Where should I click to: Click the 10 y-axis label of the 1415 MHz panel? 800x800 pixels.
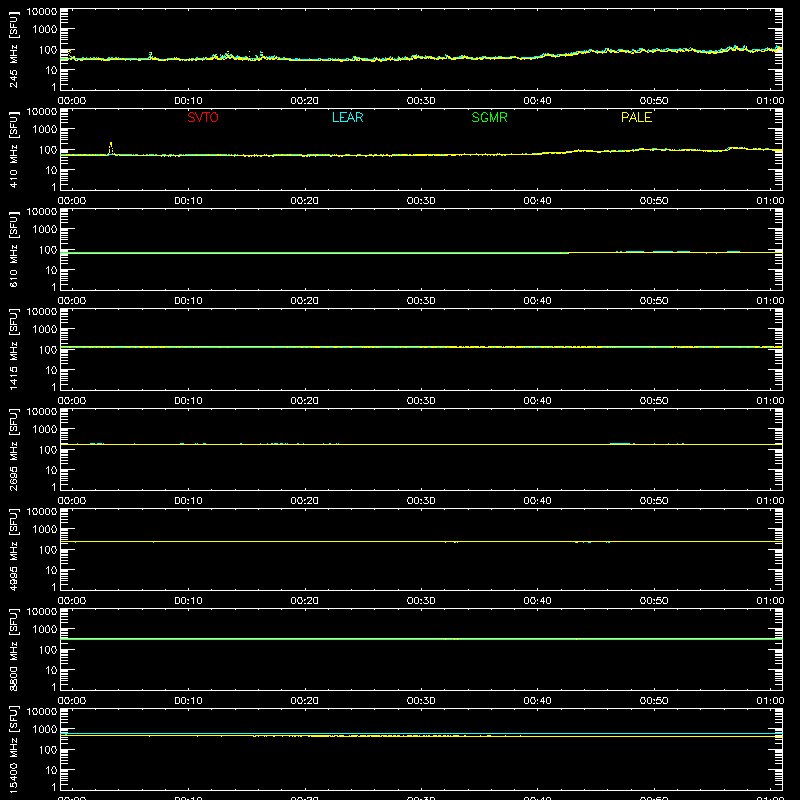tap(51, 370)
